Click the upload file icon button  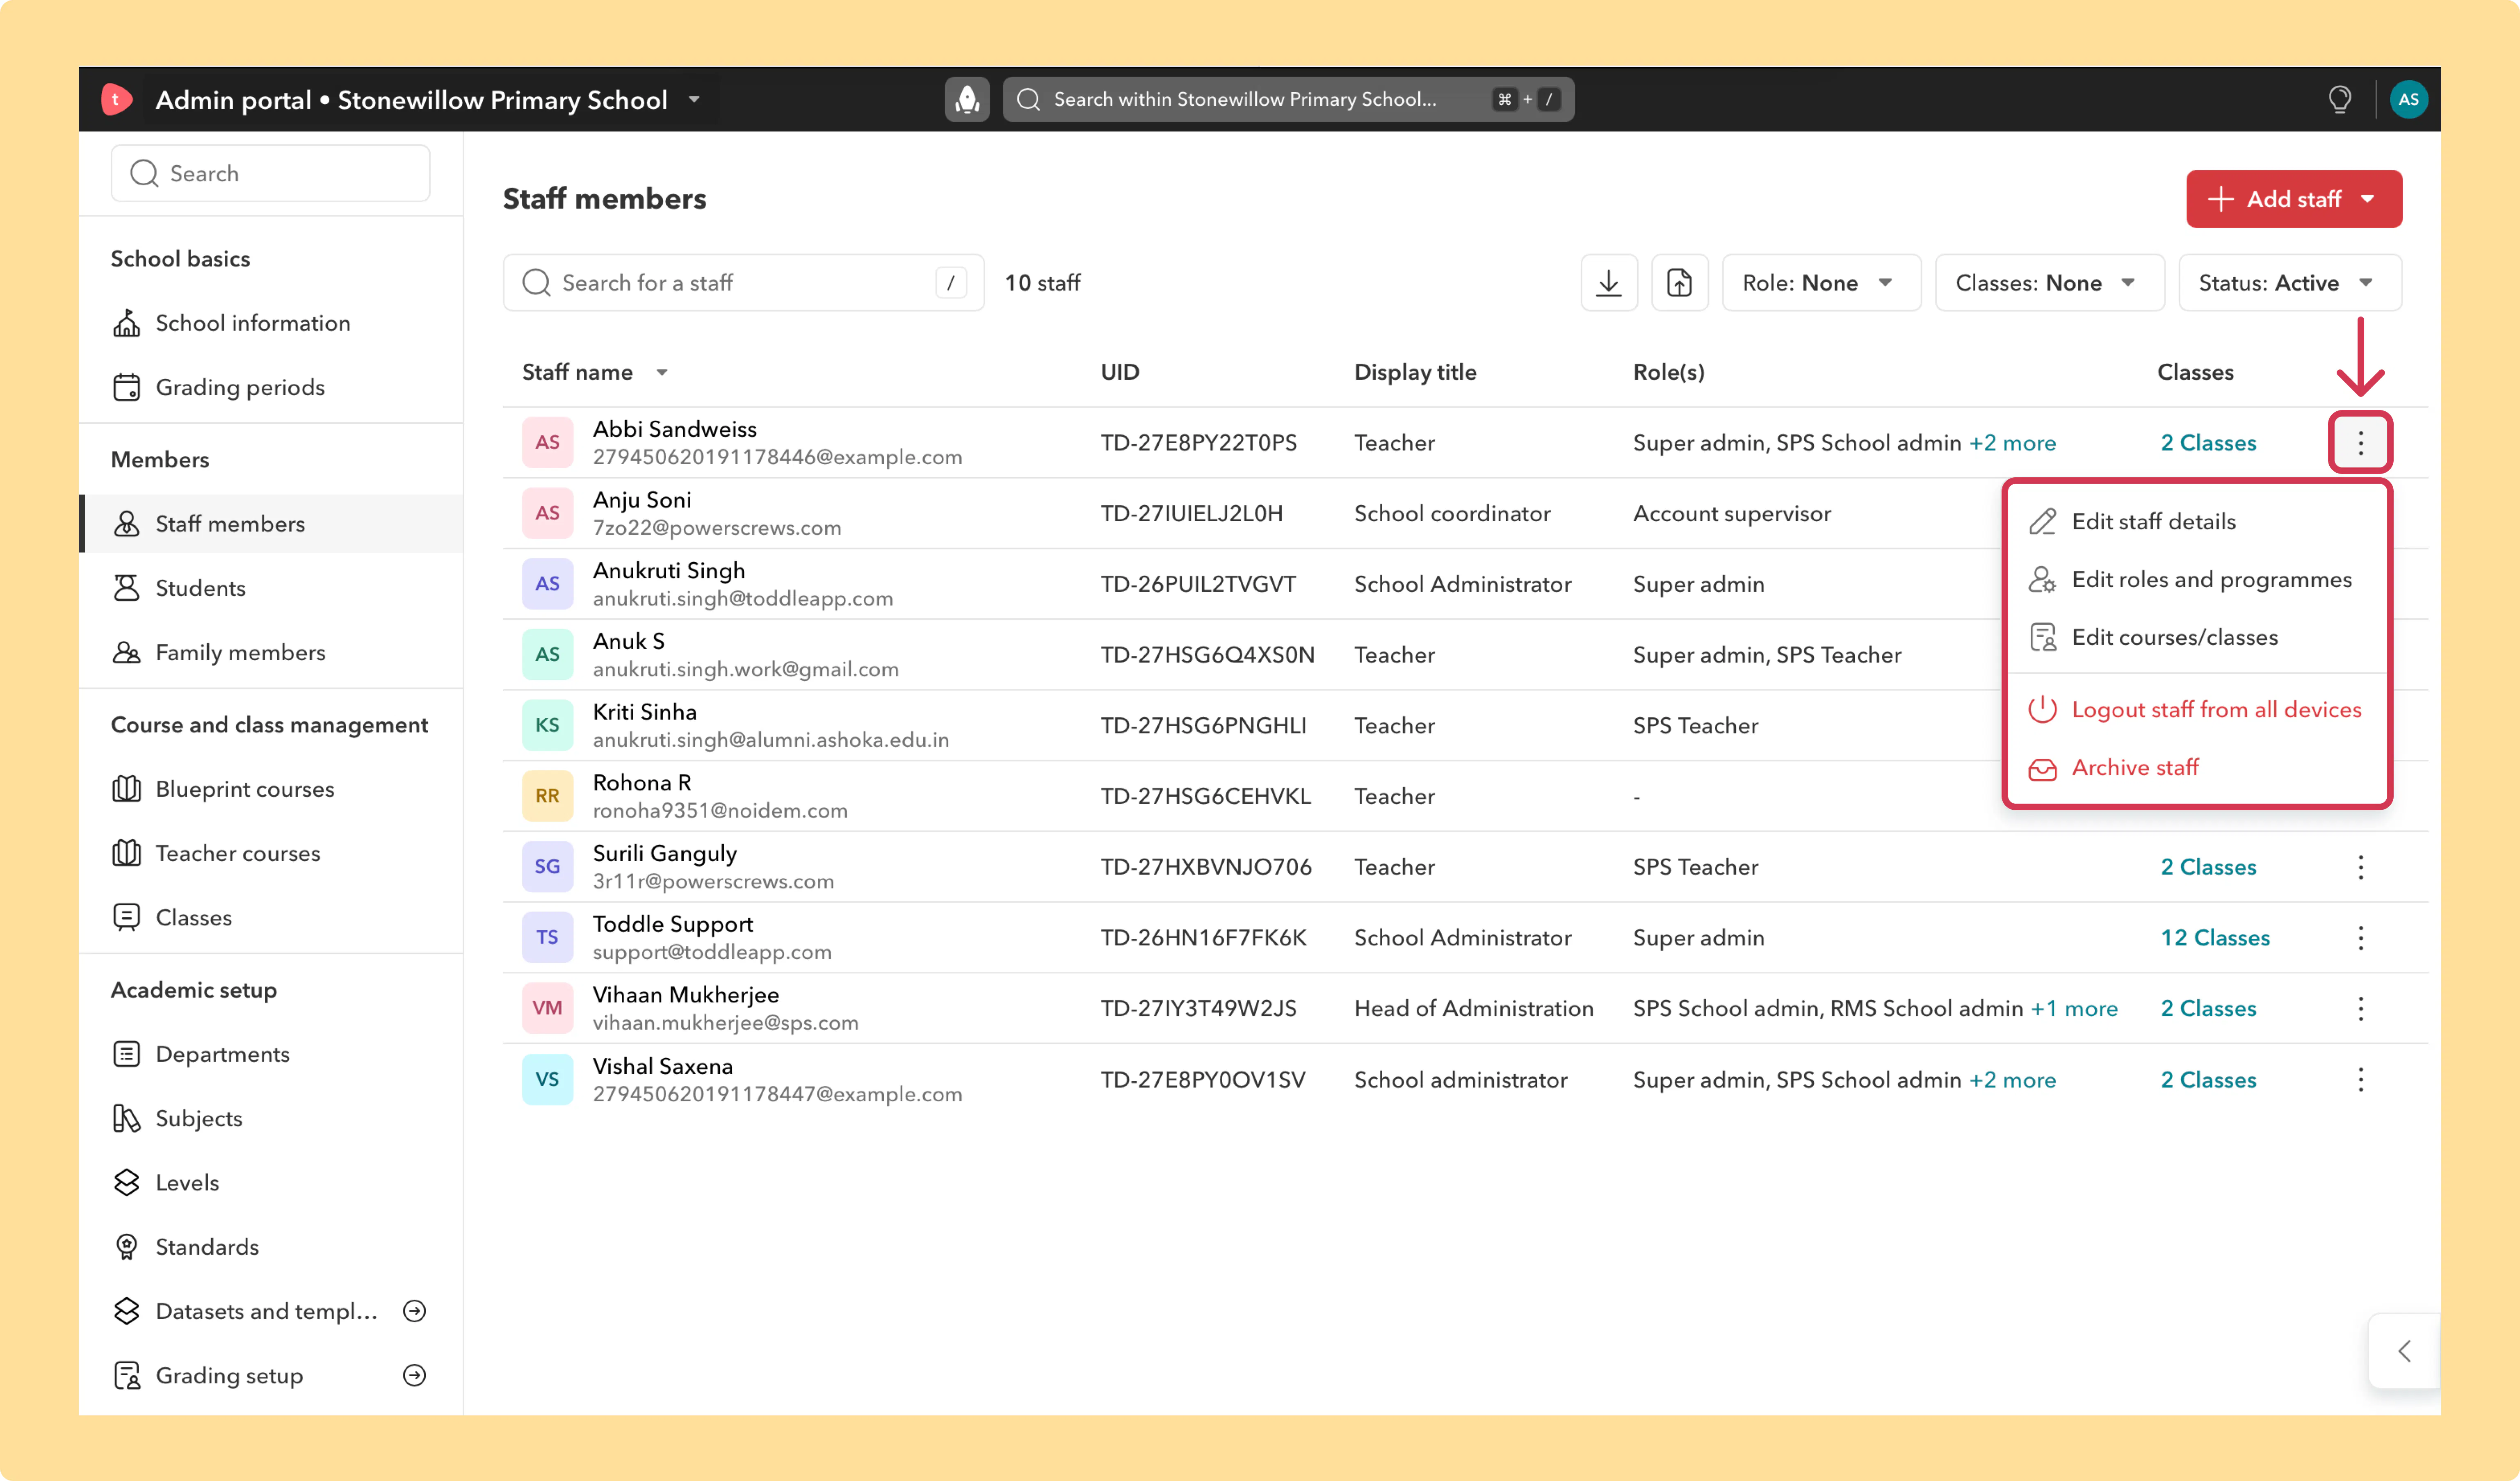[x=1679, y=283]
